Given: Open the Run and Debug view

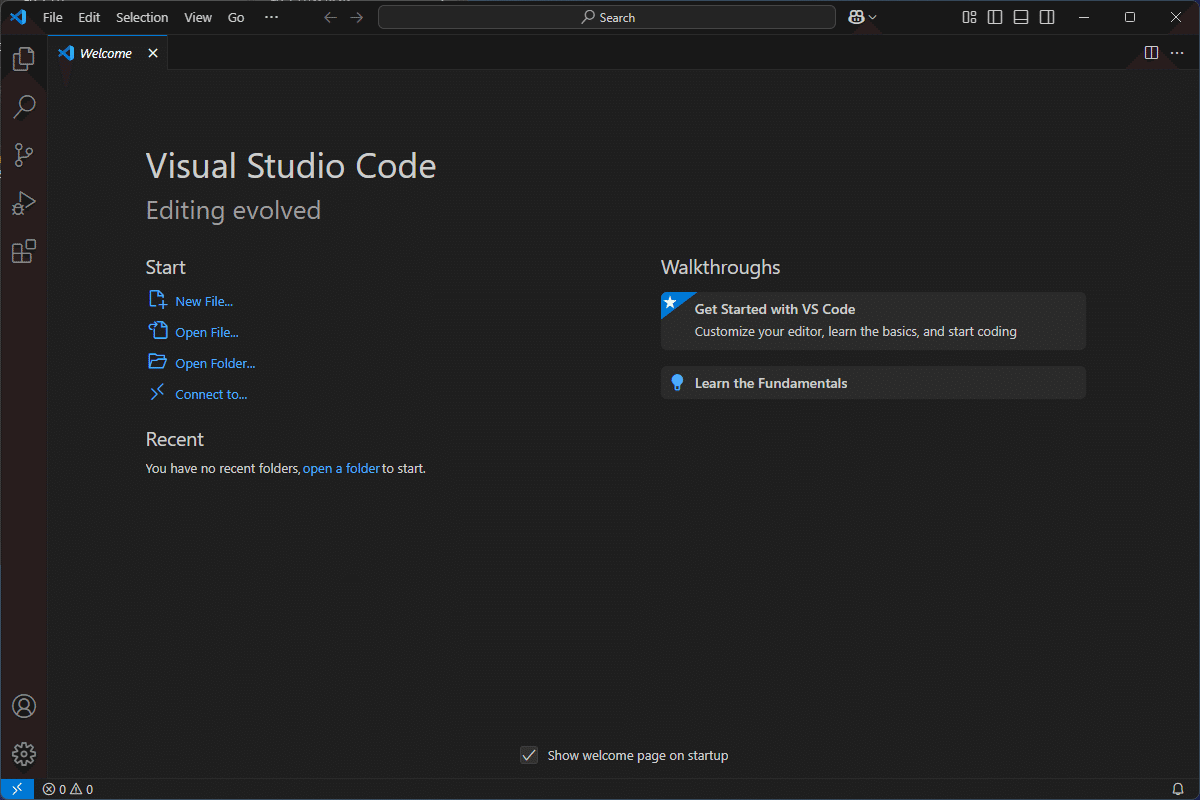Looking at the screenshot, I should (24, 203).
